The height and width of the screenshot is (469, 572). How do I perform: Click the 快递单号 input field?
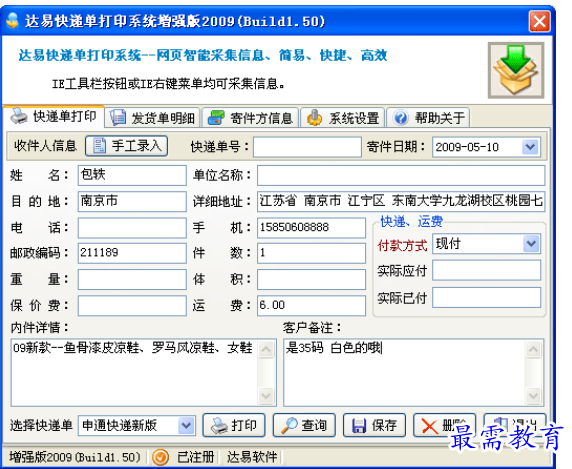[x=307, y=147]
